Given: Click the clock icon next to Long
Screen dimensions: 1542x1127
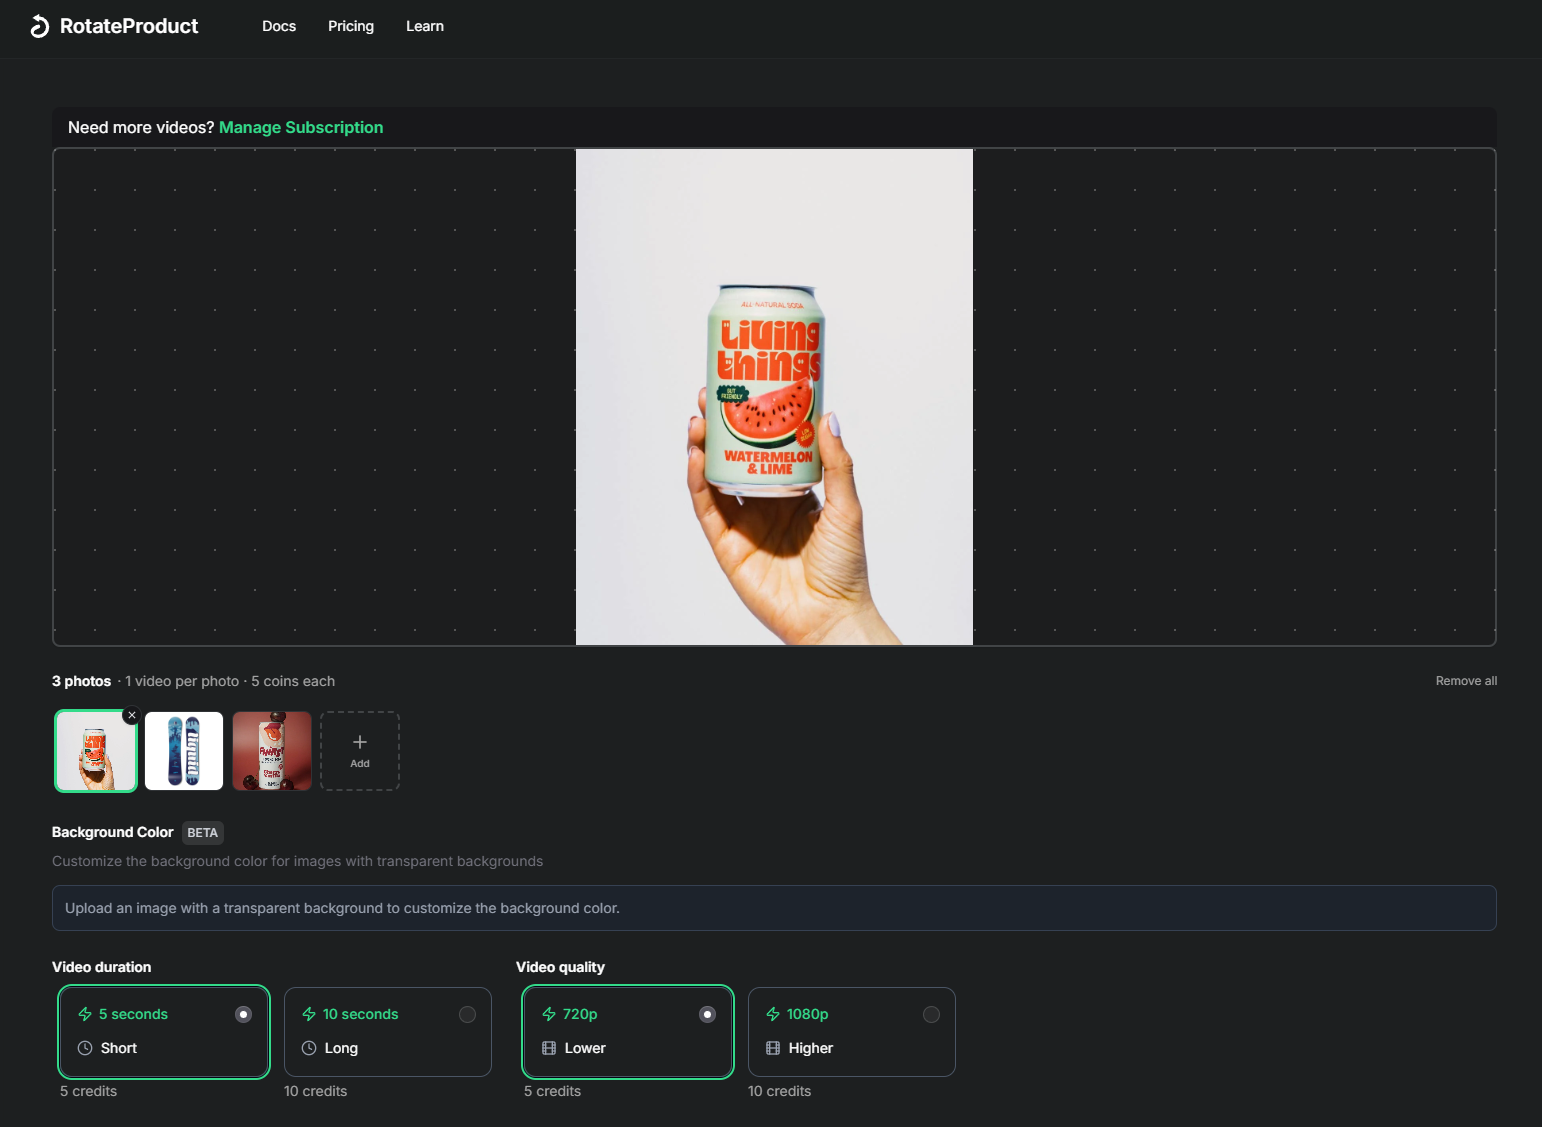Looking at the screenshot, I should tap(309, 1048).
